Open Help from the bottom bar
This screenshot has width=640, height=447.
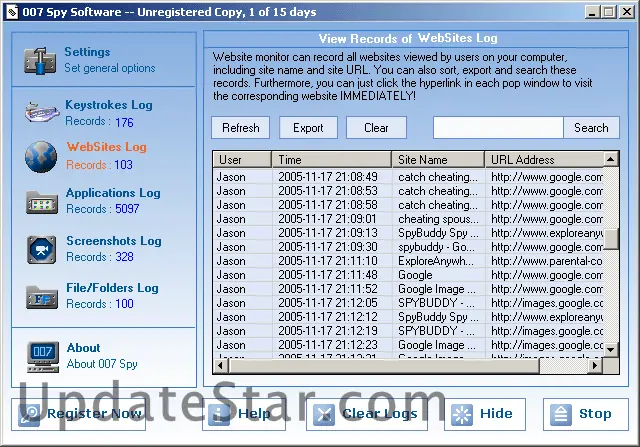[244, 414]
